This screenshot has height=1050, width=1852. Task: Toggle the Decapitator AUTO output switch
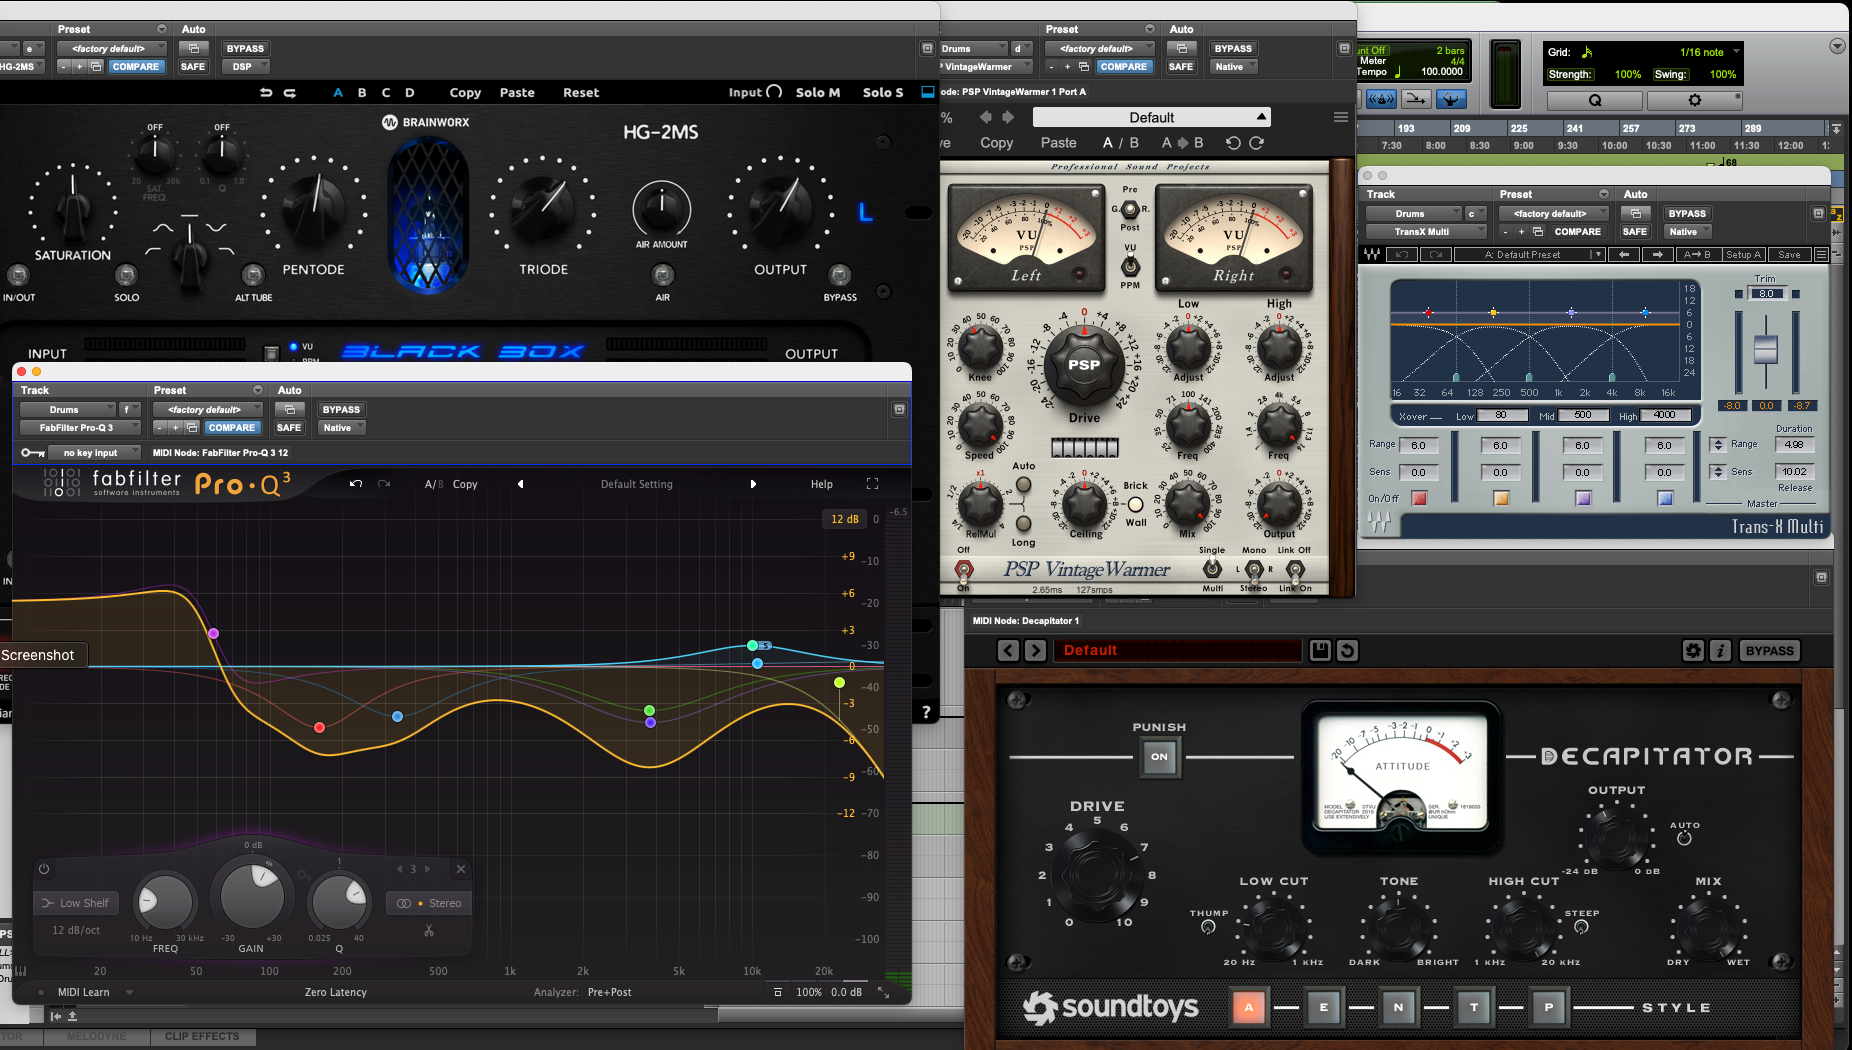click(1684, 838)
